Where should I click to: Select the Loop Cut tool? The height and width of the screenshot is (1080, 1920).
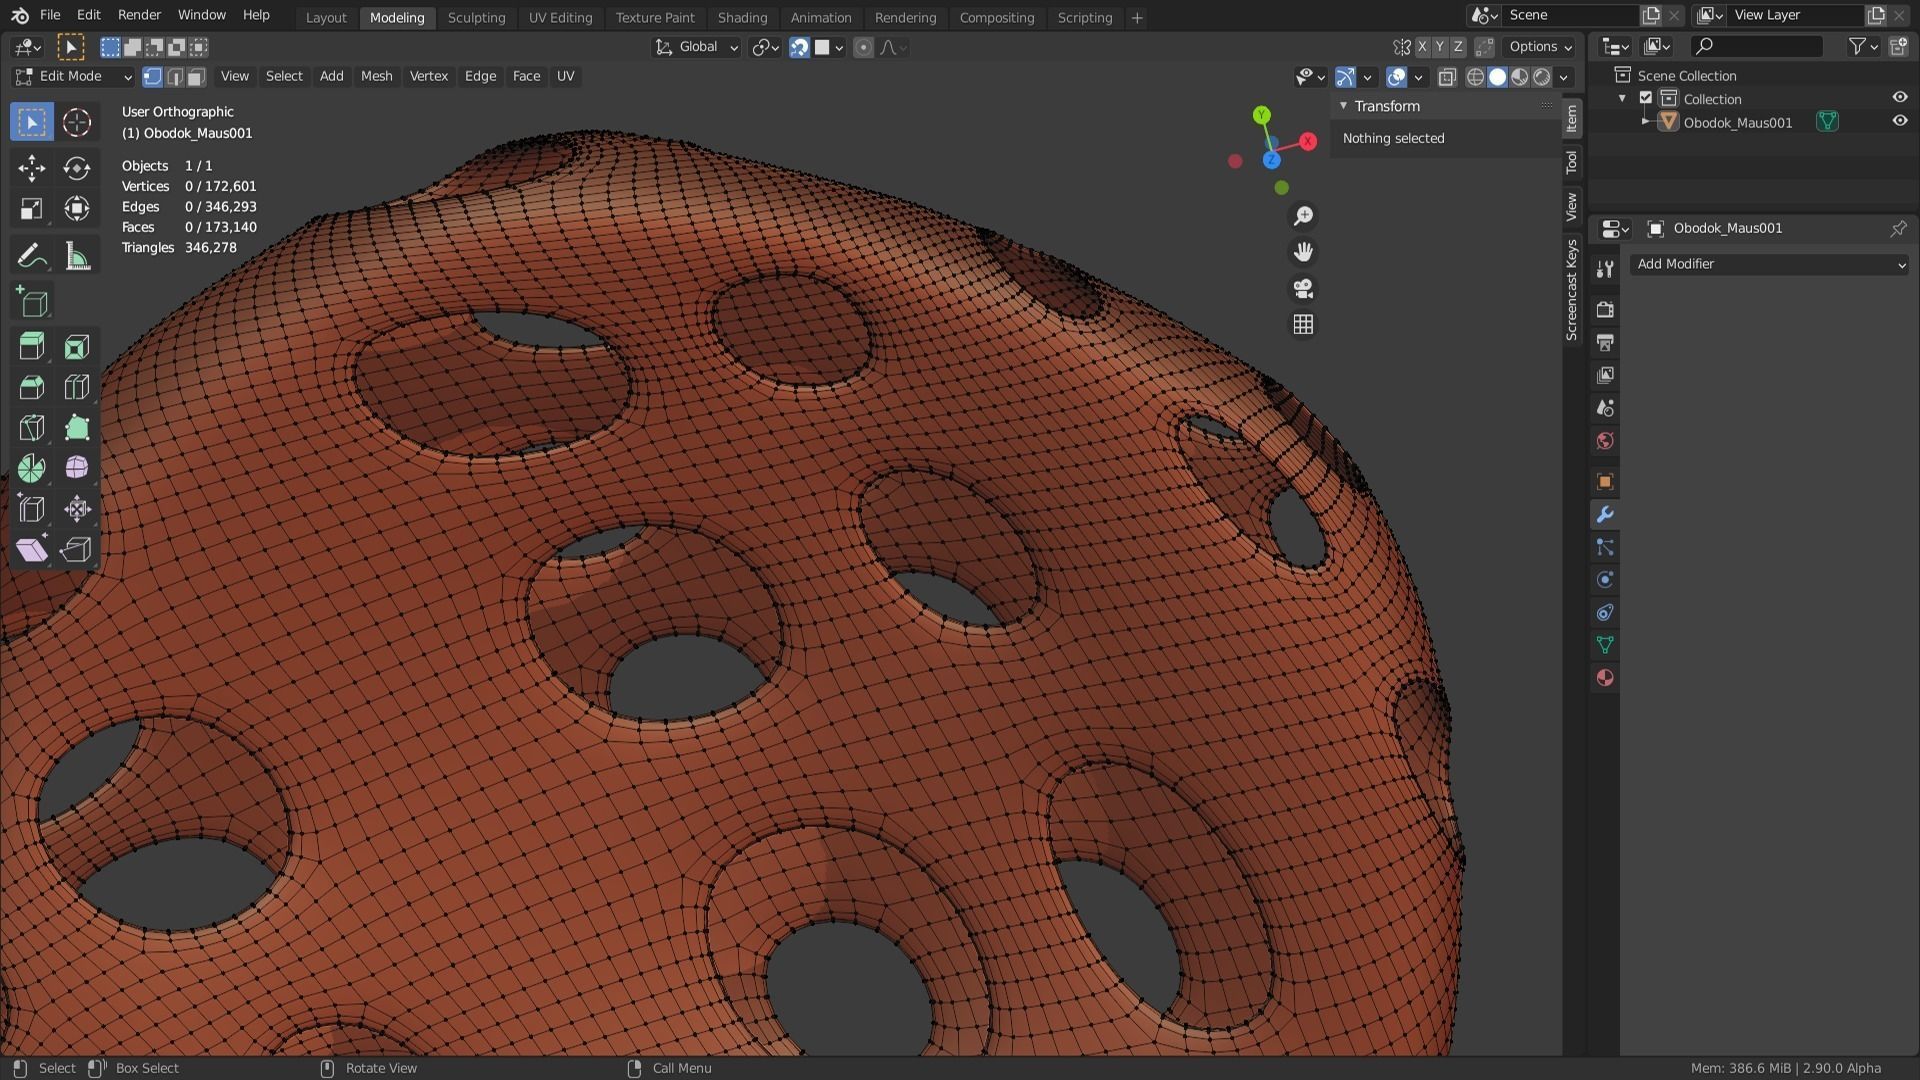[77, 388]
